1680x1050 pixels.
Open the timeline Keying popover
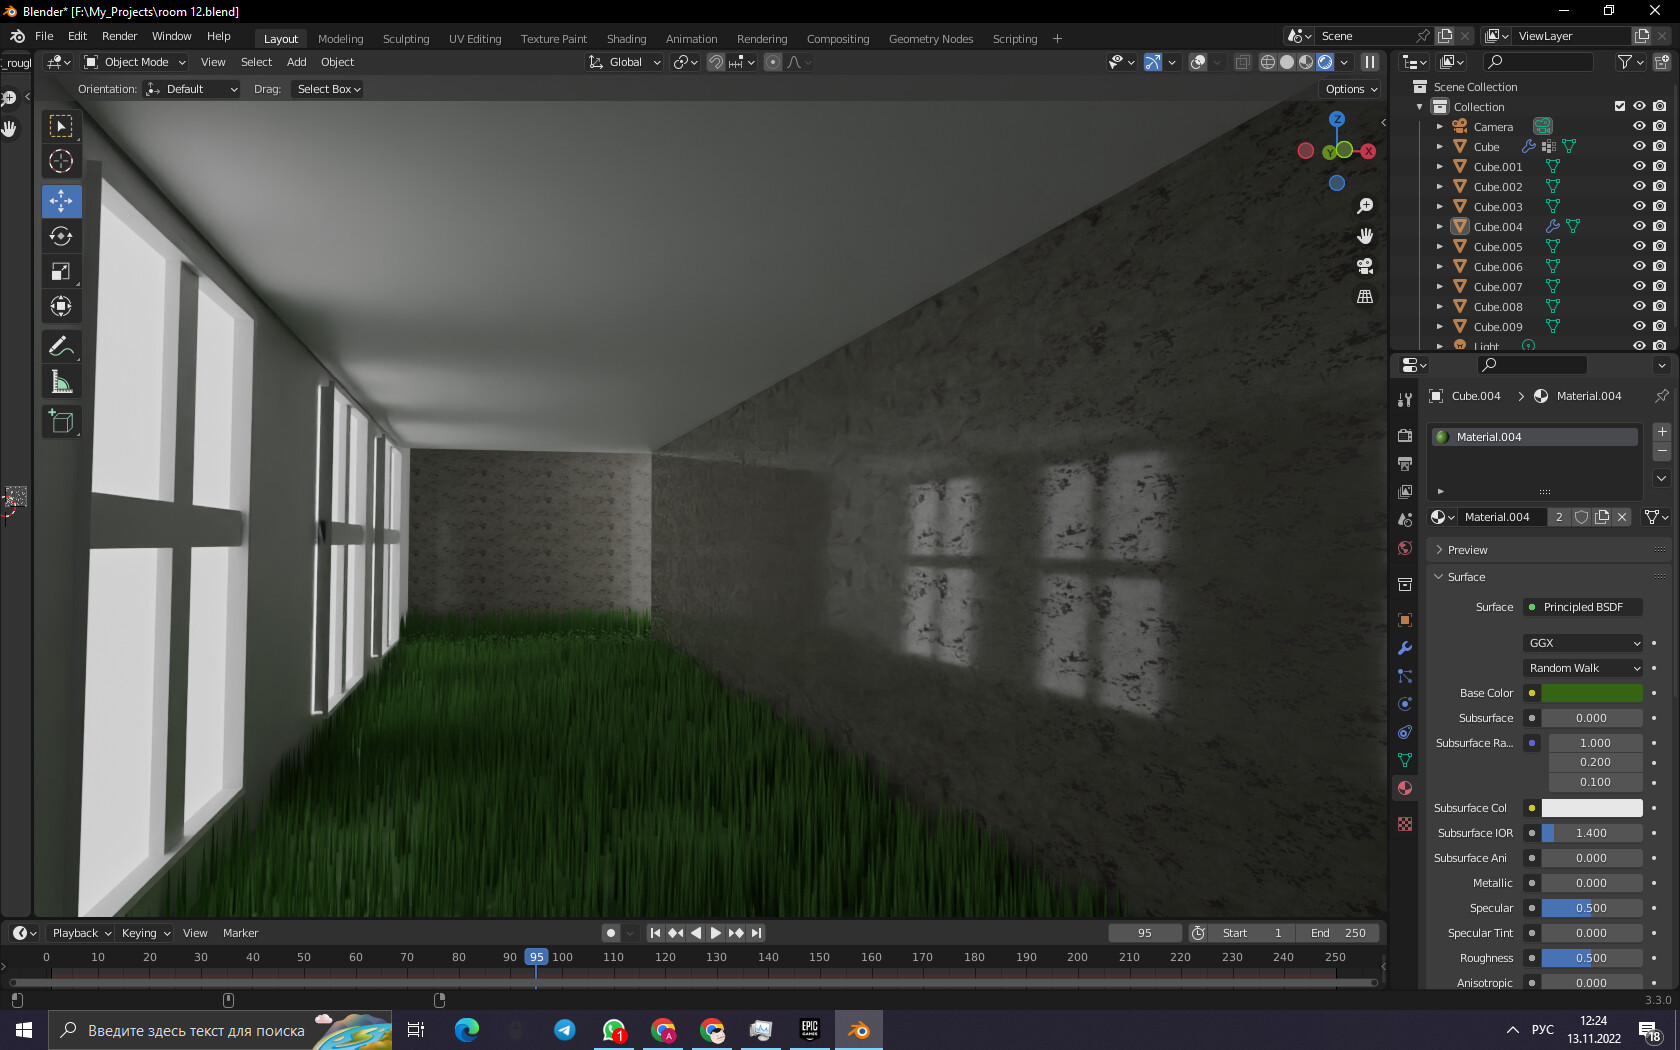click(146, 933)
